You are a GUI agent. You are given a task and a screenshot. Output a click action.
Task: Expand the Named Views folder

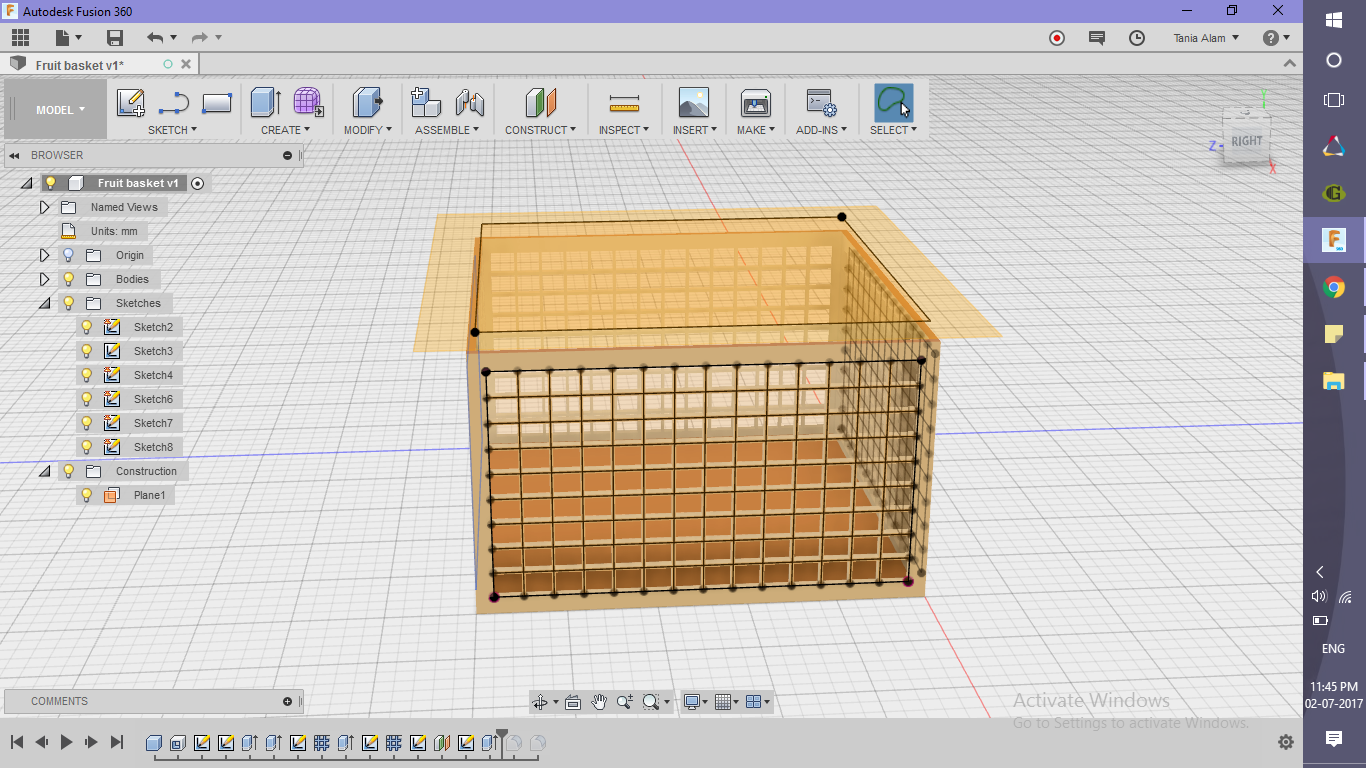tap(44, 207)
